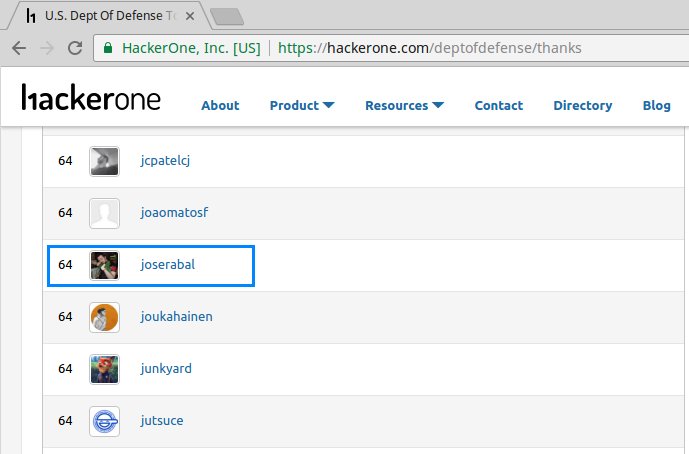
Task: Click joukahainen's orange avatar
Action: pos(105,317)
